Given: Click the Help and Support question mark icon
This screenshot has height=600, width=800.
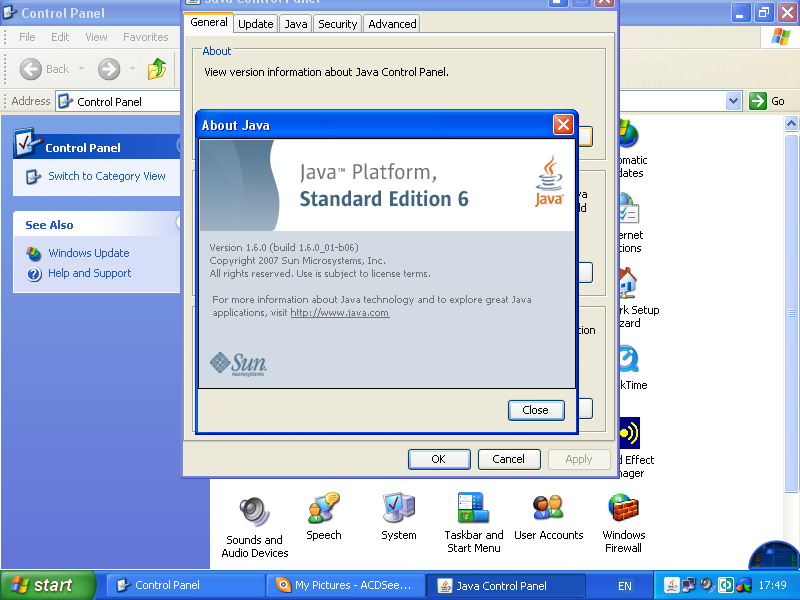Looking at the screenshot, I should click(x=34, y=274).
